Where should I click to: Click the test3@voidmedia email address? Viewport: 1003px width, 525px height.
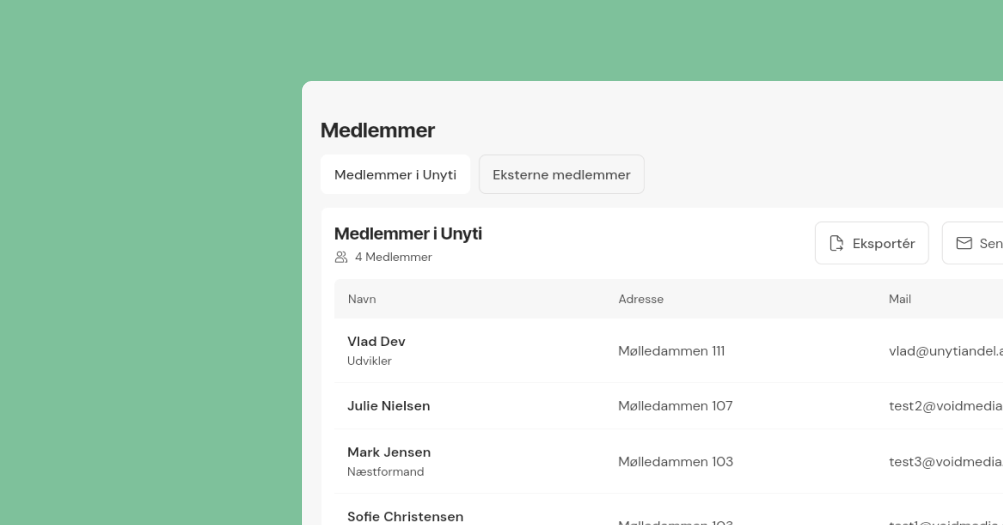(x=945, y=461)
